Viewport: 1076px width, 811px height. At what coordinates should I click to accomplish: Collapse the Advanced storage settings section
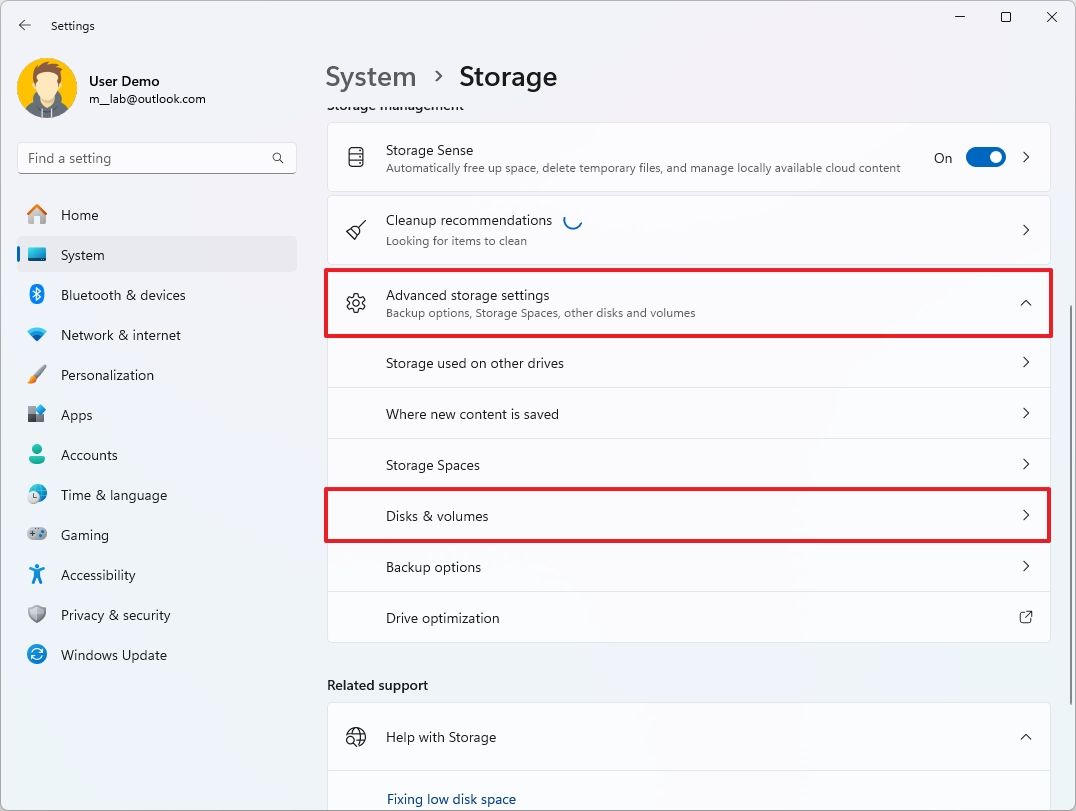(x=1025, y=303)
